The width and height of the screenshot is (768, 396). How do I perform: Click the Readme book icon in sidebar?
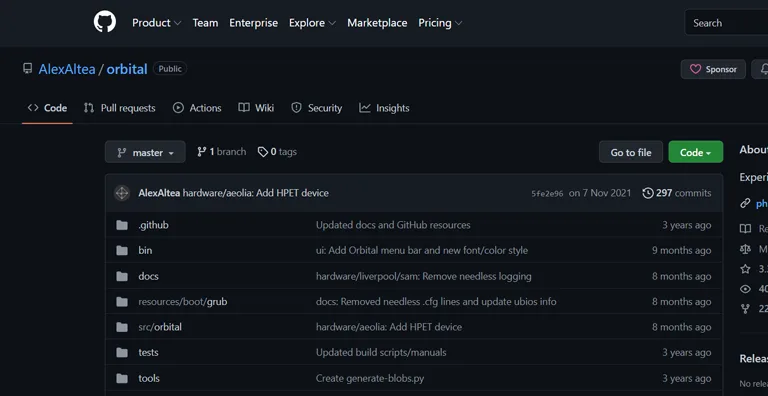click(745, 228)
